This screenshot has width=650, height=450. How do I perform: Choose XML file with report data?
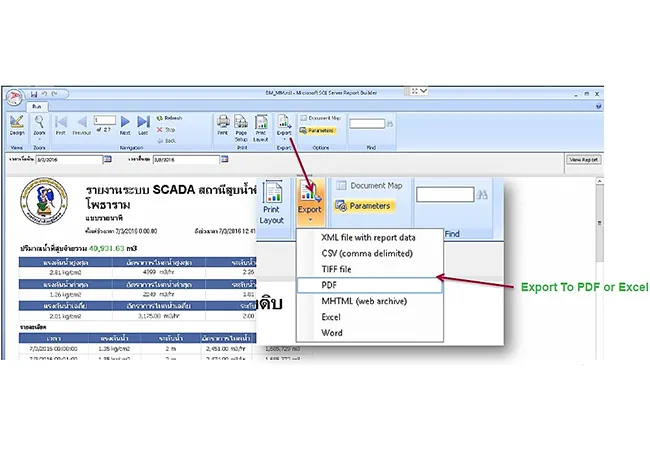[370, 237]
